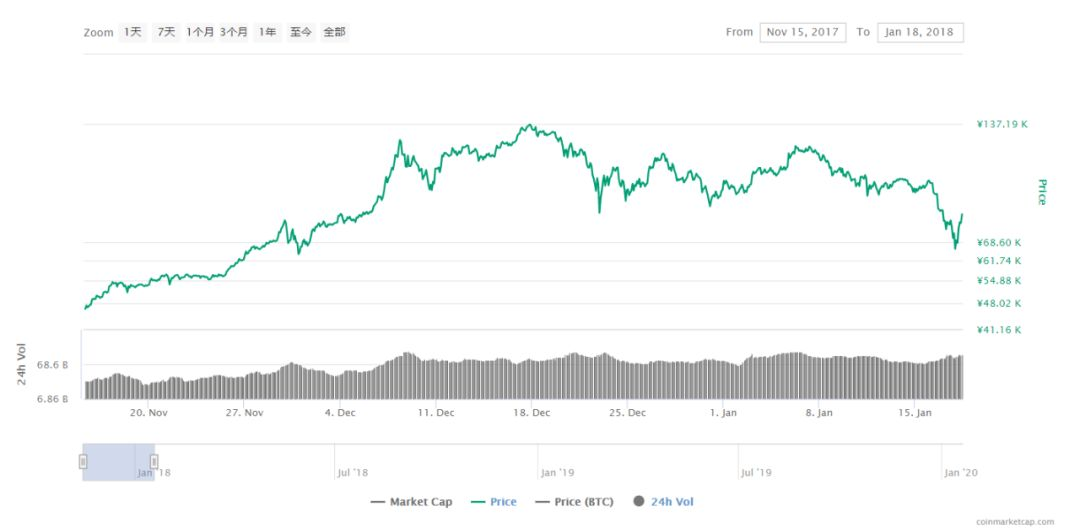Click the From date field Nov 15, 2017
This screenshot has height=528, width=1080.
(x=802, y=32)
